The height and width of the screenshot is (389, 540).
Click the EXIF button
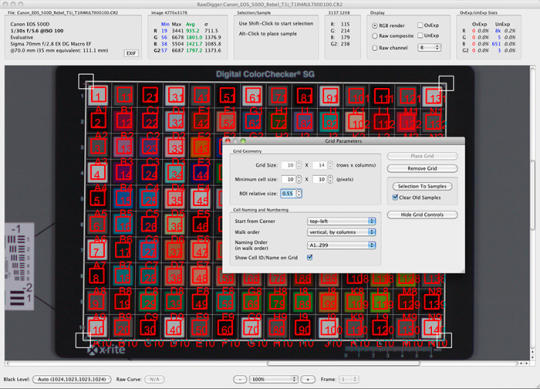131,53
